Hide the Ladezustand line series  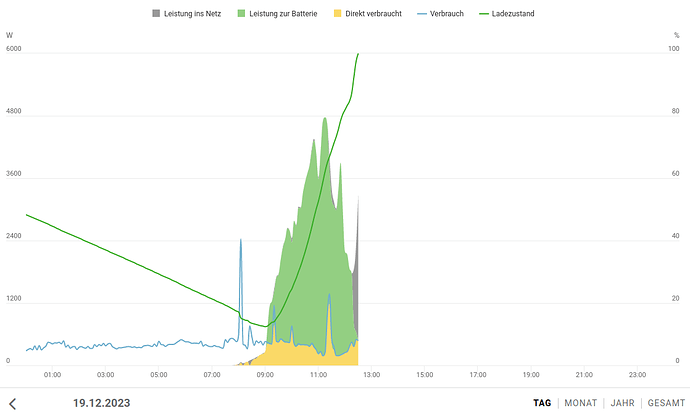tap(507, 14)
